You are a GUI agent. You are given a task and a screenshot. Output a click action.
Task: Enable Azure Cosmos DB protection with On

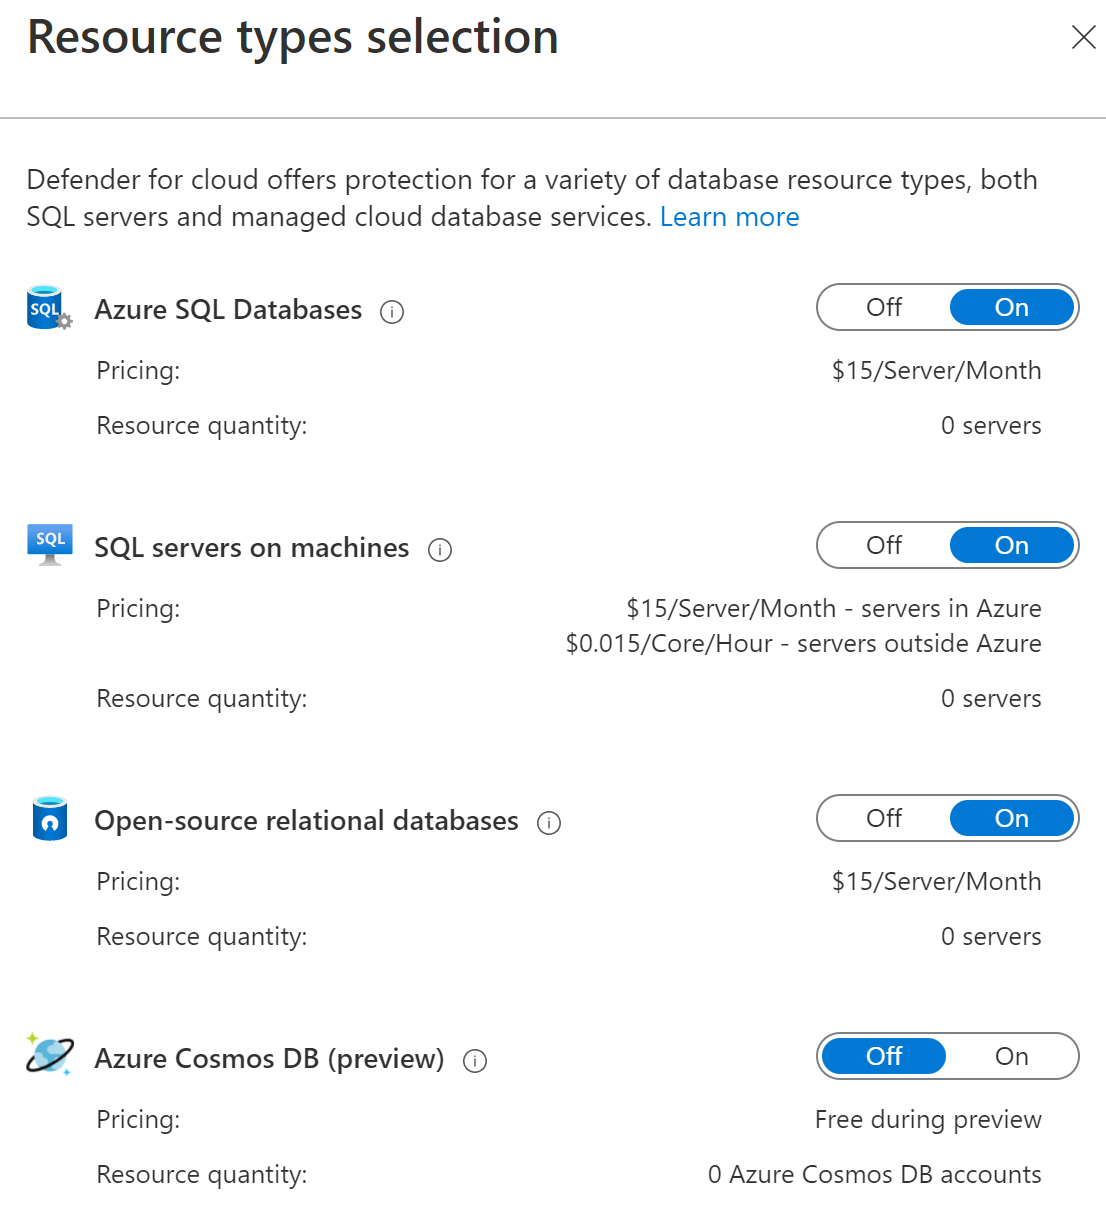pyautogui.click(x=1011, y=1057)
